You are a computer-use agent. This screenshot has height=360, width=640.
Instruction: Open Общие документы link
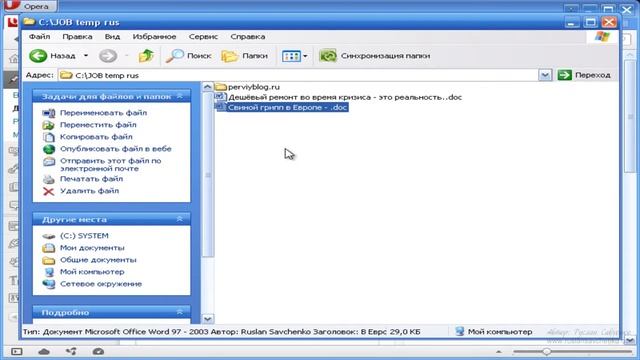point(98,260)
